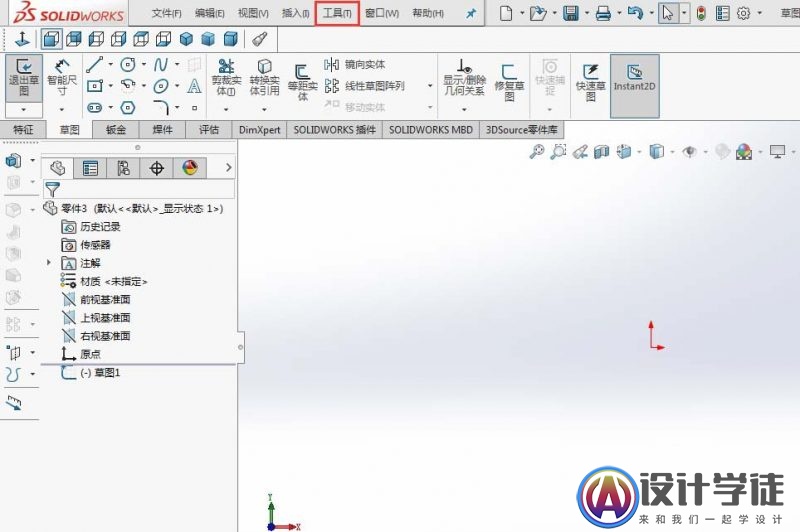The height and width of the screenshot is (532, 800).
Task: Open the 编辑(E) menu
Action: pos(209,13)
